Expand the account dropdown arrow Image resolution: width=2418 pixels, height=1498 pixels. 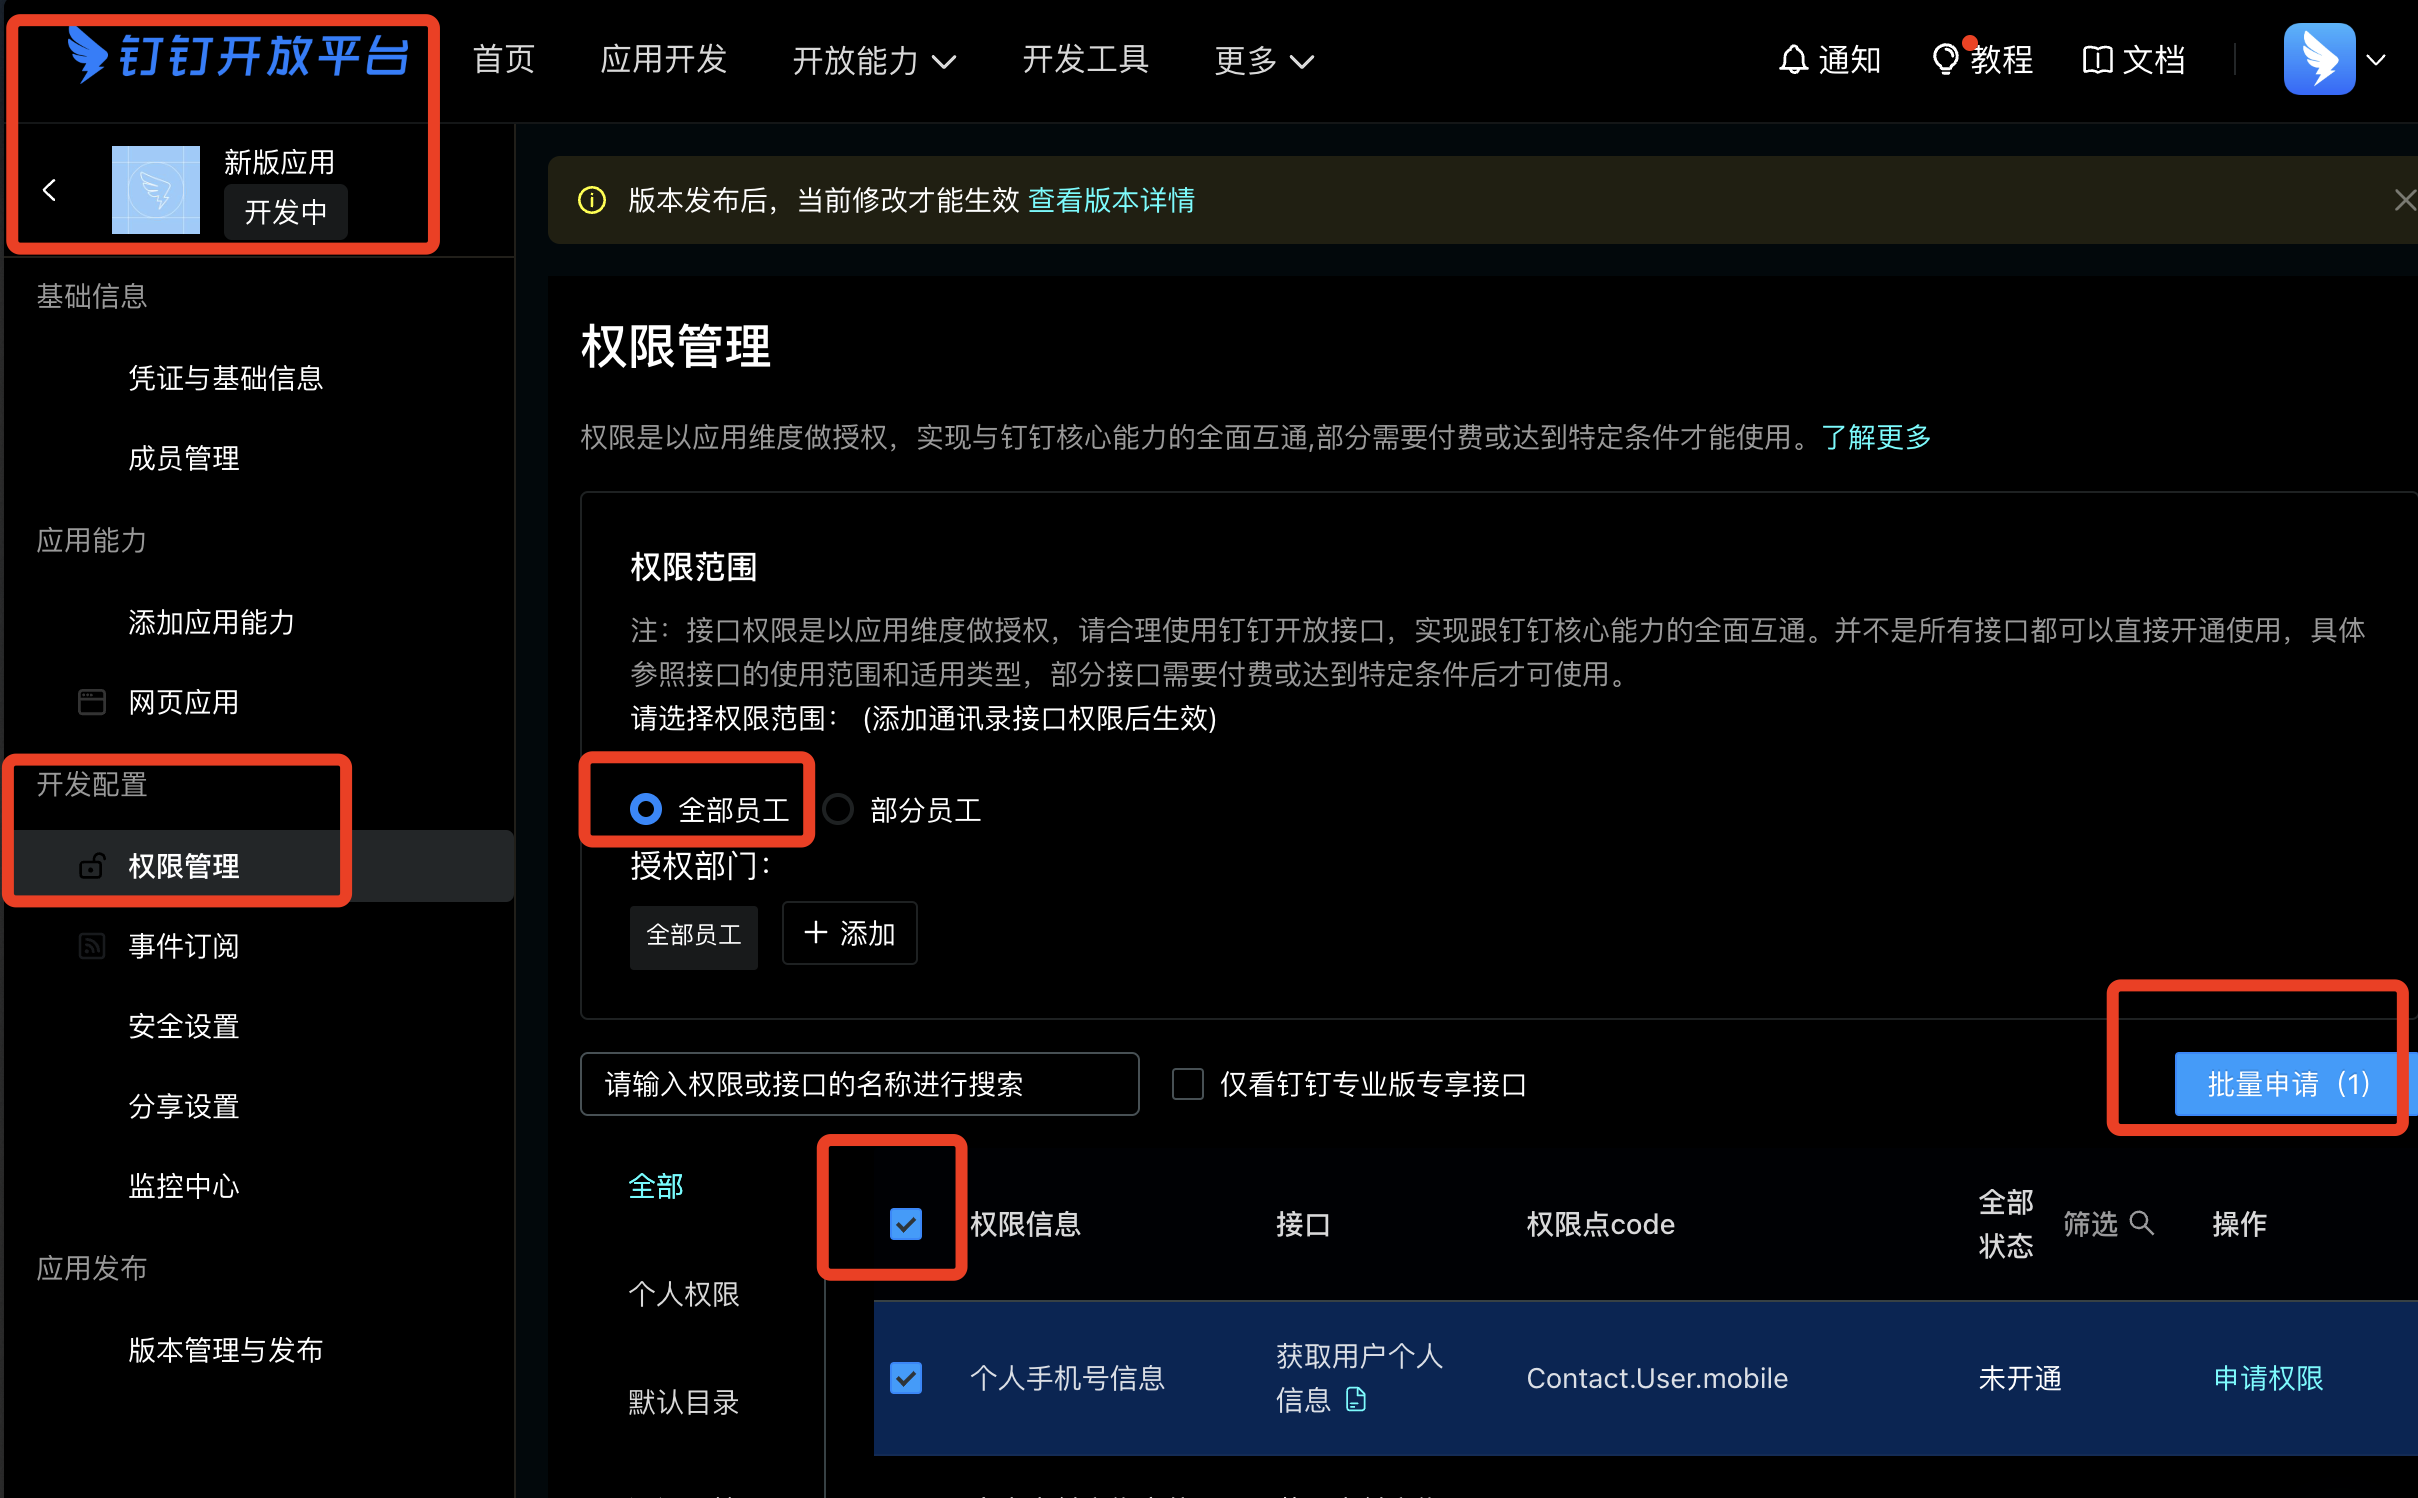tap(2377, 60)
